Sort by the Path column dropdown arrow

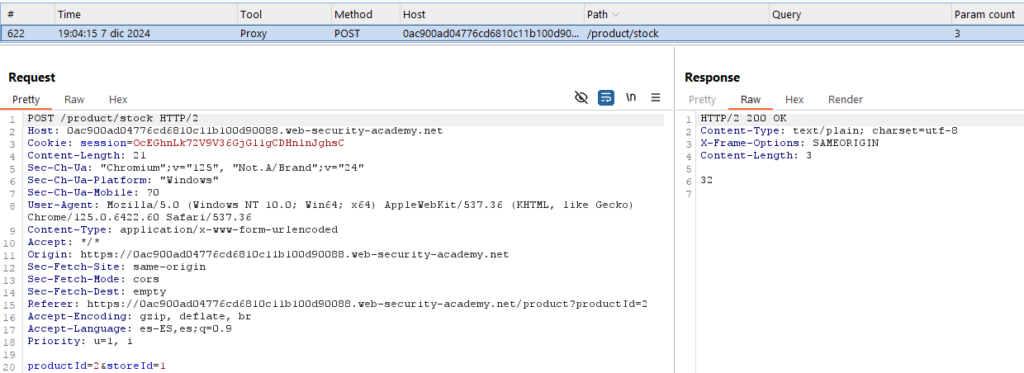[x=616, y=14]
